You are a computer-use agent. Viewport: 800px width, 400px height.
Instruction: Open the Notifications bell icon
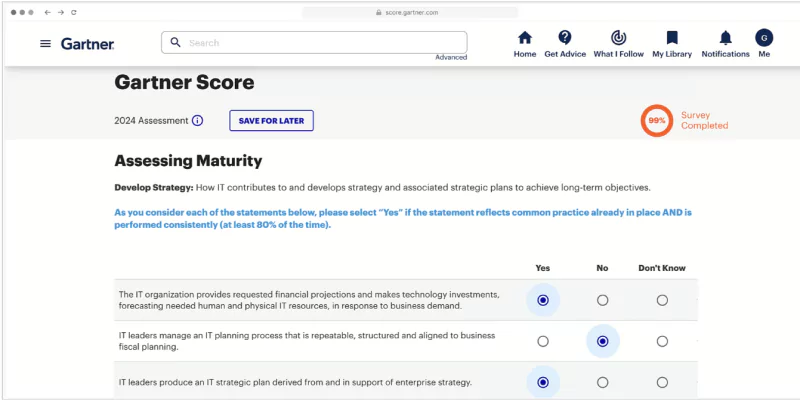coord(725,38)
